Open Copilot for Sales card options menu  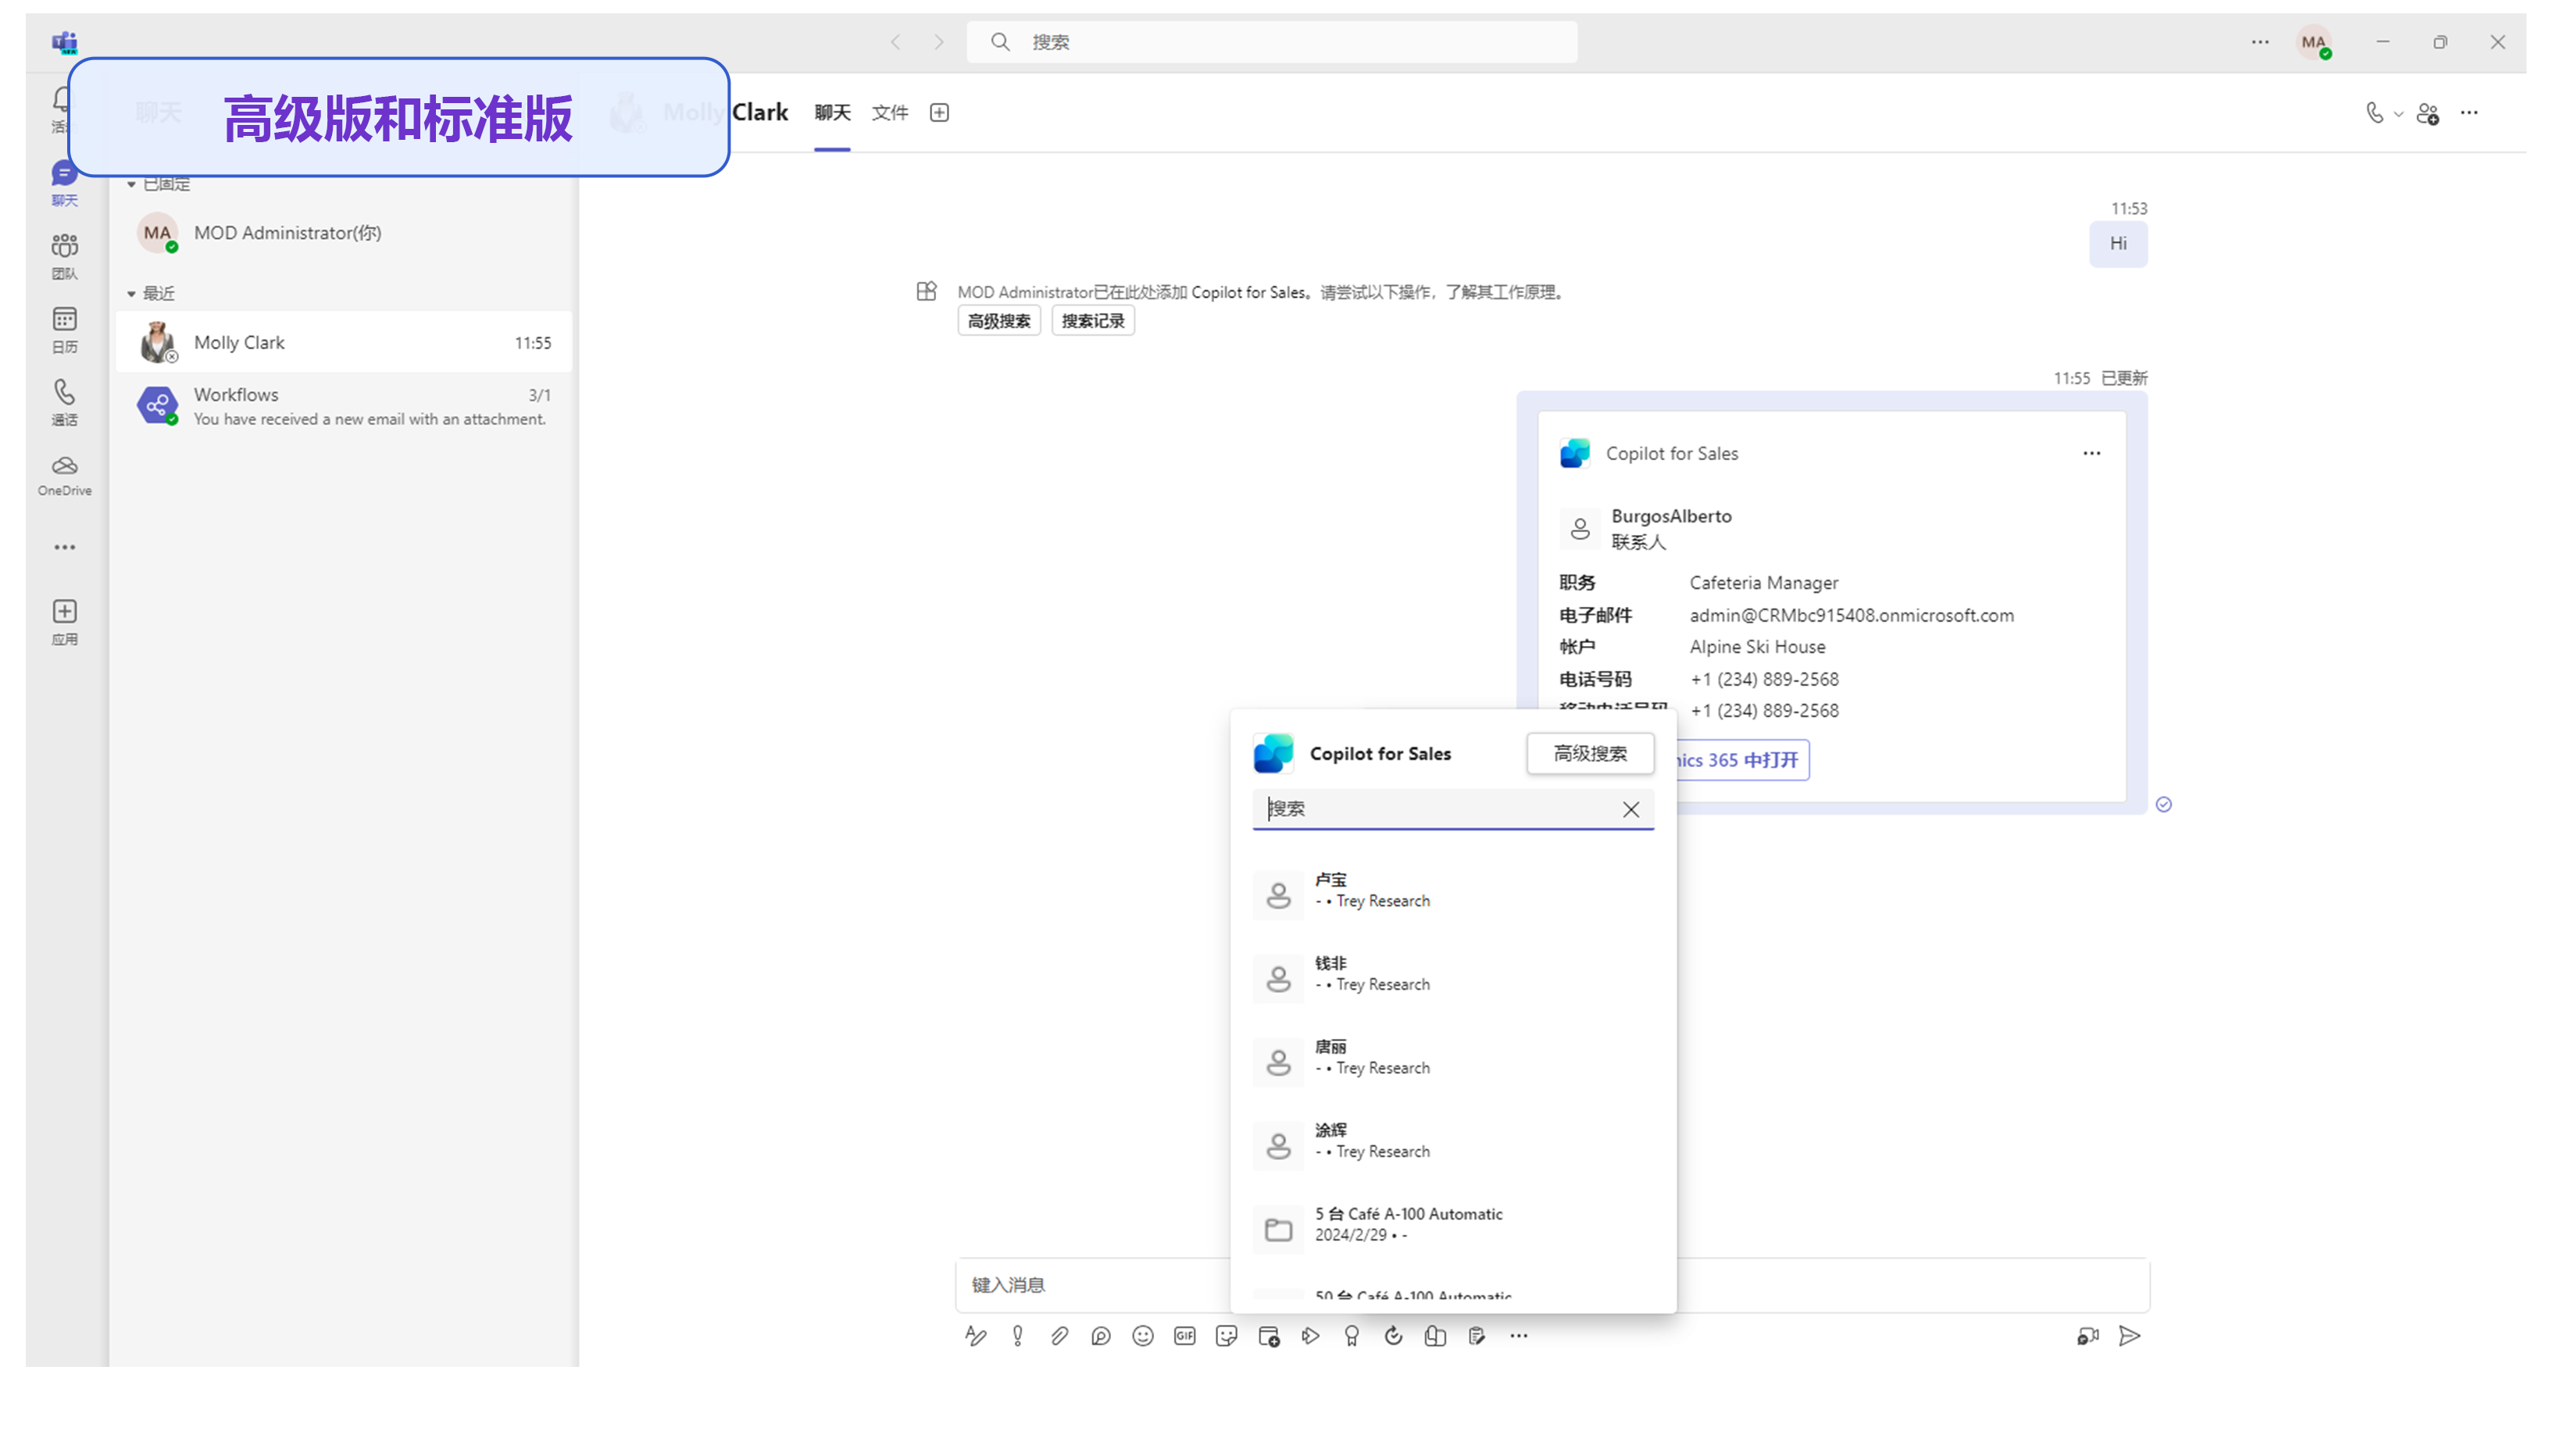[x=2091, y=453]
